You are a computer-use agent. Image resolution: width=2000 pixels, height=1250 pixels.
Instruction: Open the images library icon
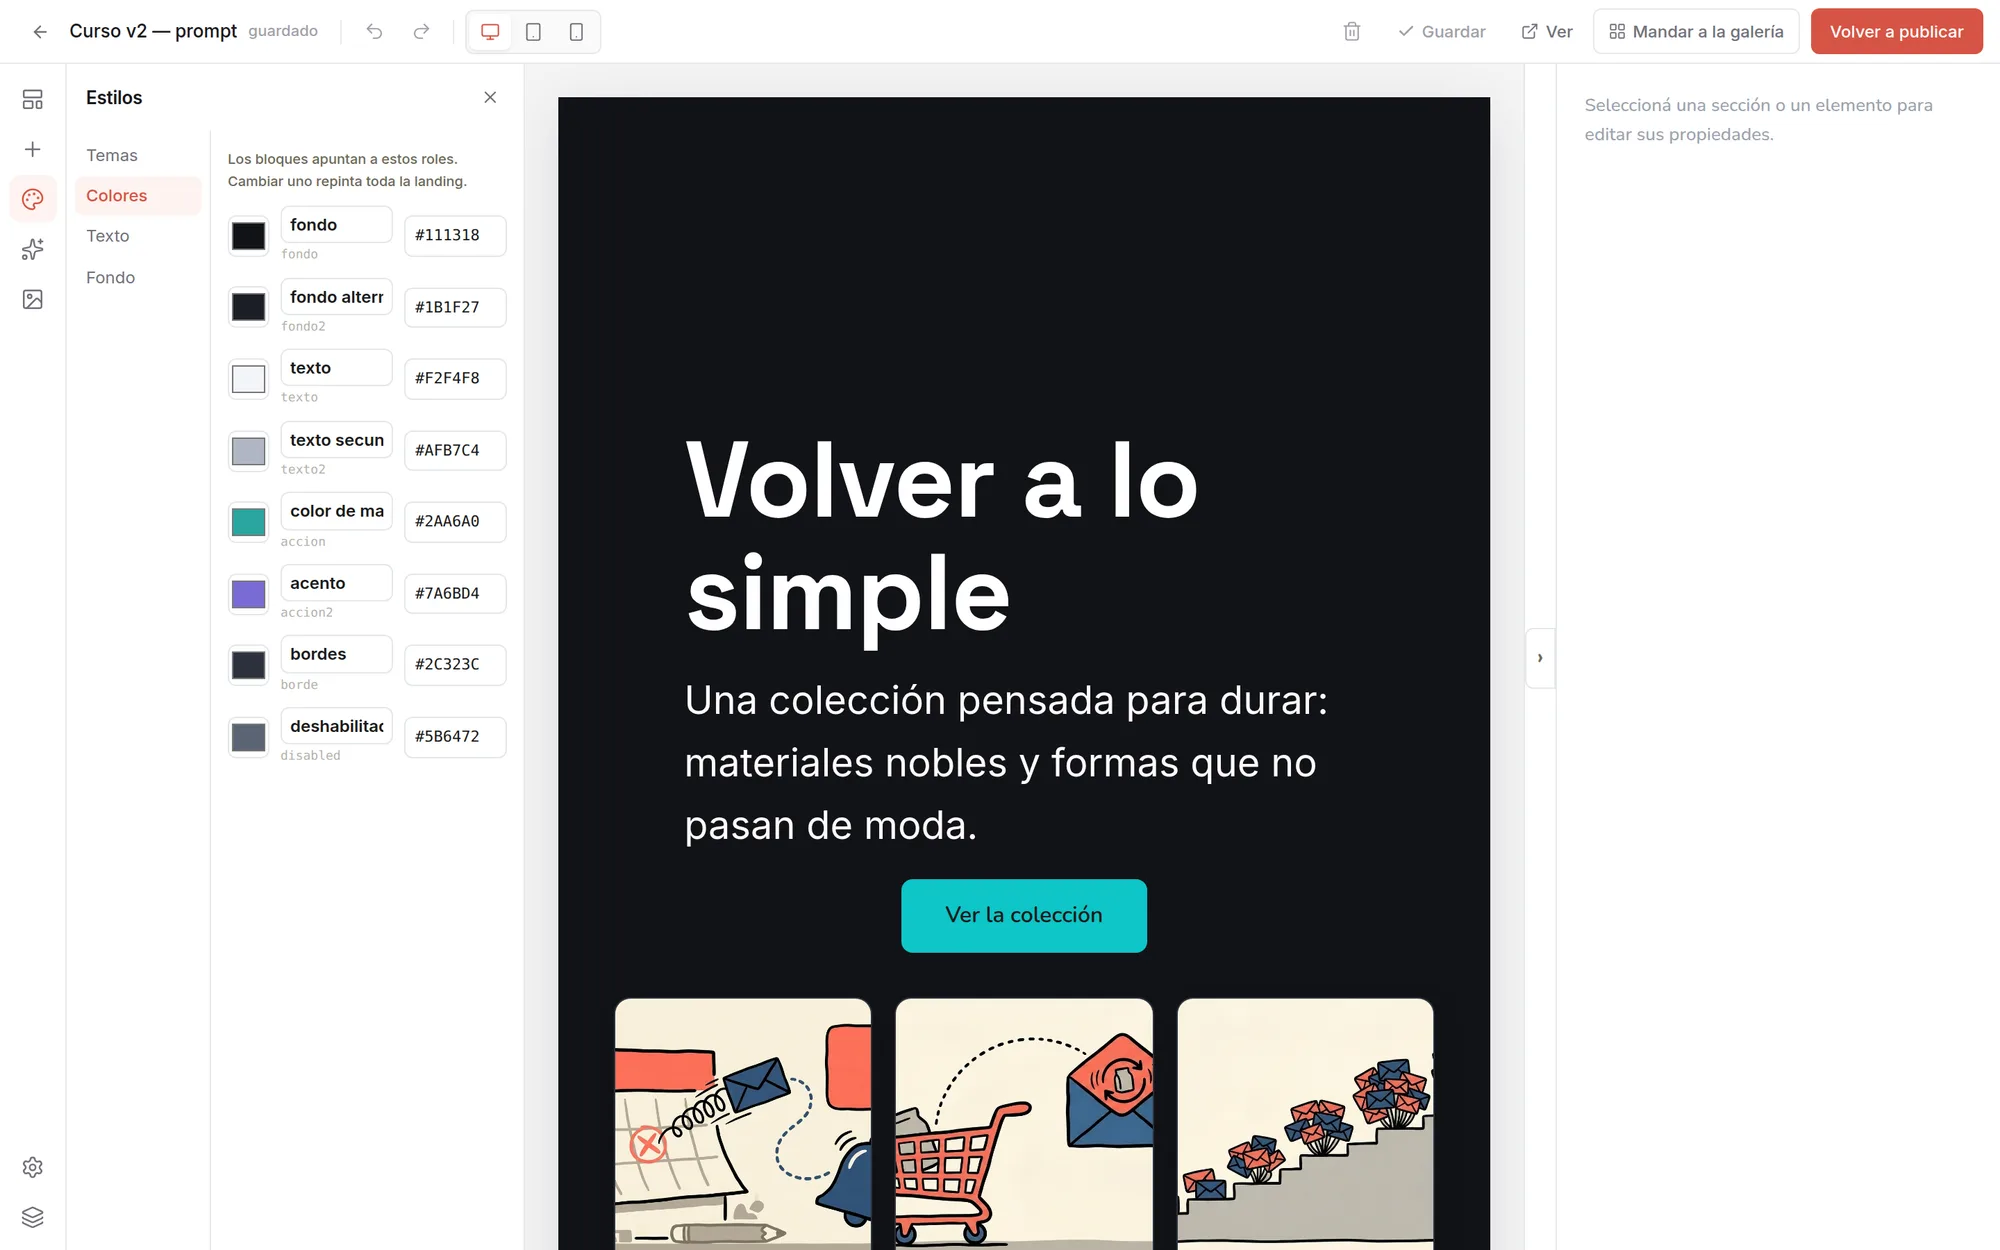click(x=33, y=299)
